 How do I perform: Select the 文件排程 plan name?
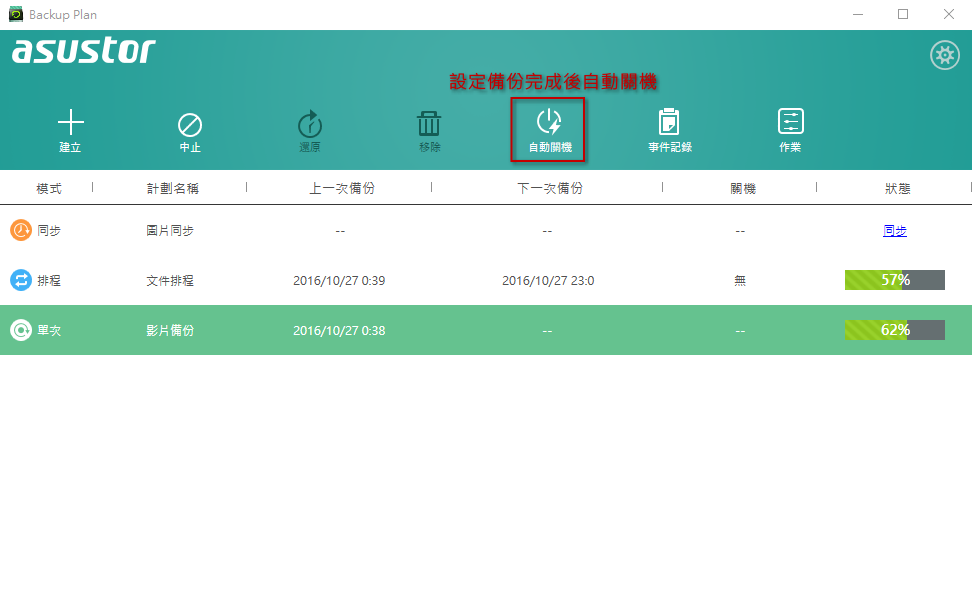(x=170, y=281)
